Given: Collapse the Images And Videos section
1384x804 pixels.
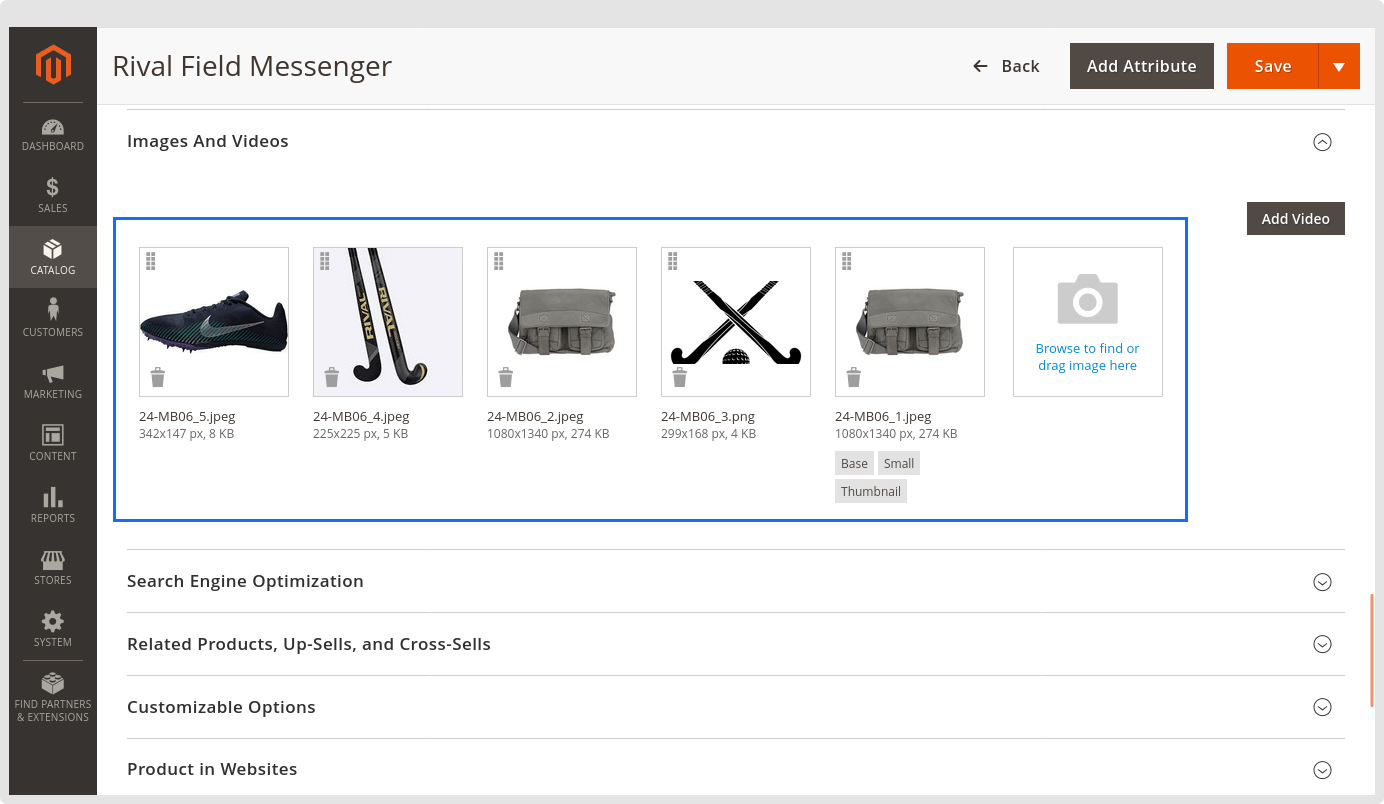Looking at the screenshot, I should click(1322, 142).
